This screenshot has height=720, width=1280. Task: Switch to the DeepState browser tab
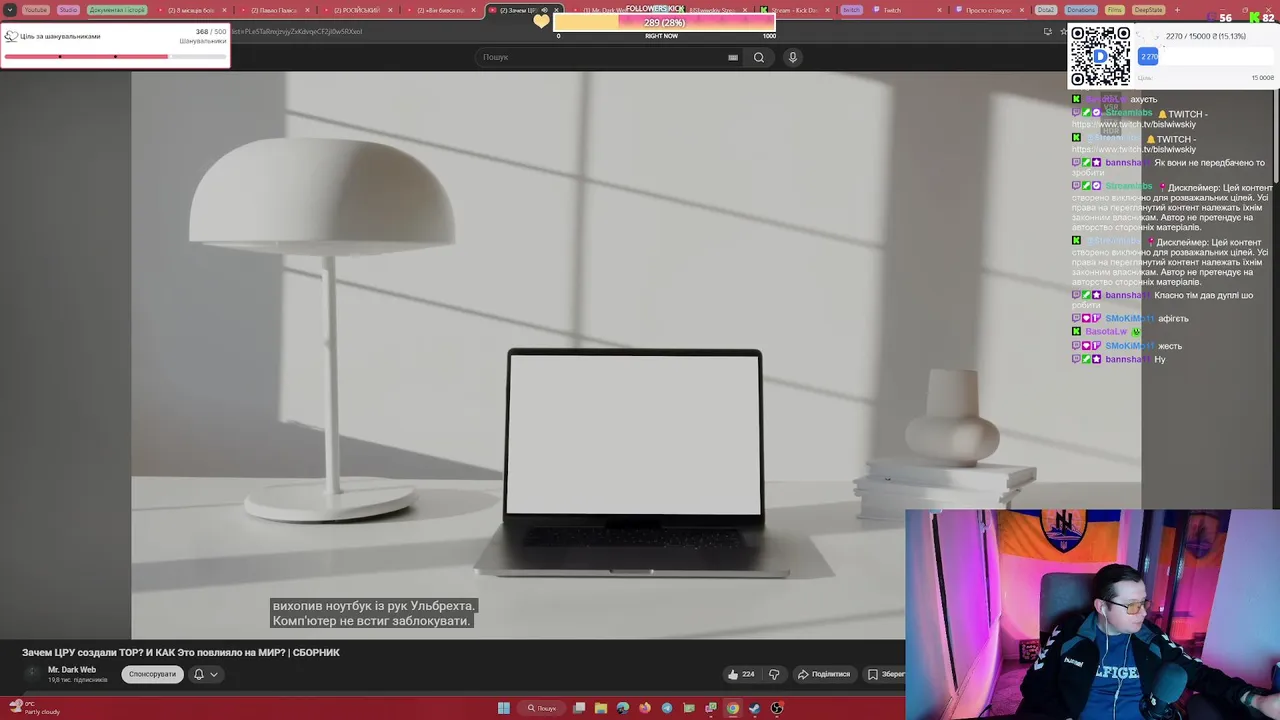[x=1148, y=10]
